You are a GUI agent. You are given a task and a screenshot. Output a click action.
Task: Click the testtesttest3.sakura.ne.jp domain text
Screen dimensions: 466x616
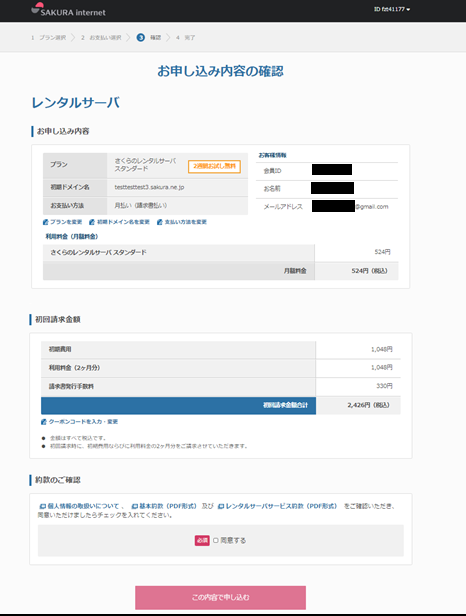click(149, 187)
